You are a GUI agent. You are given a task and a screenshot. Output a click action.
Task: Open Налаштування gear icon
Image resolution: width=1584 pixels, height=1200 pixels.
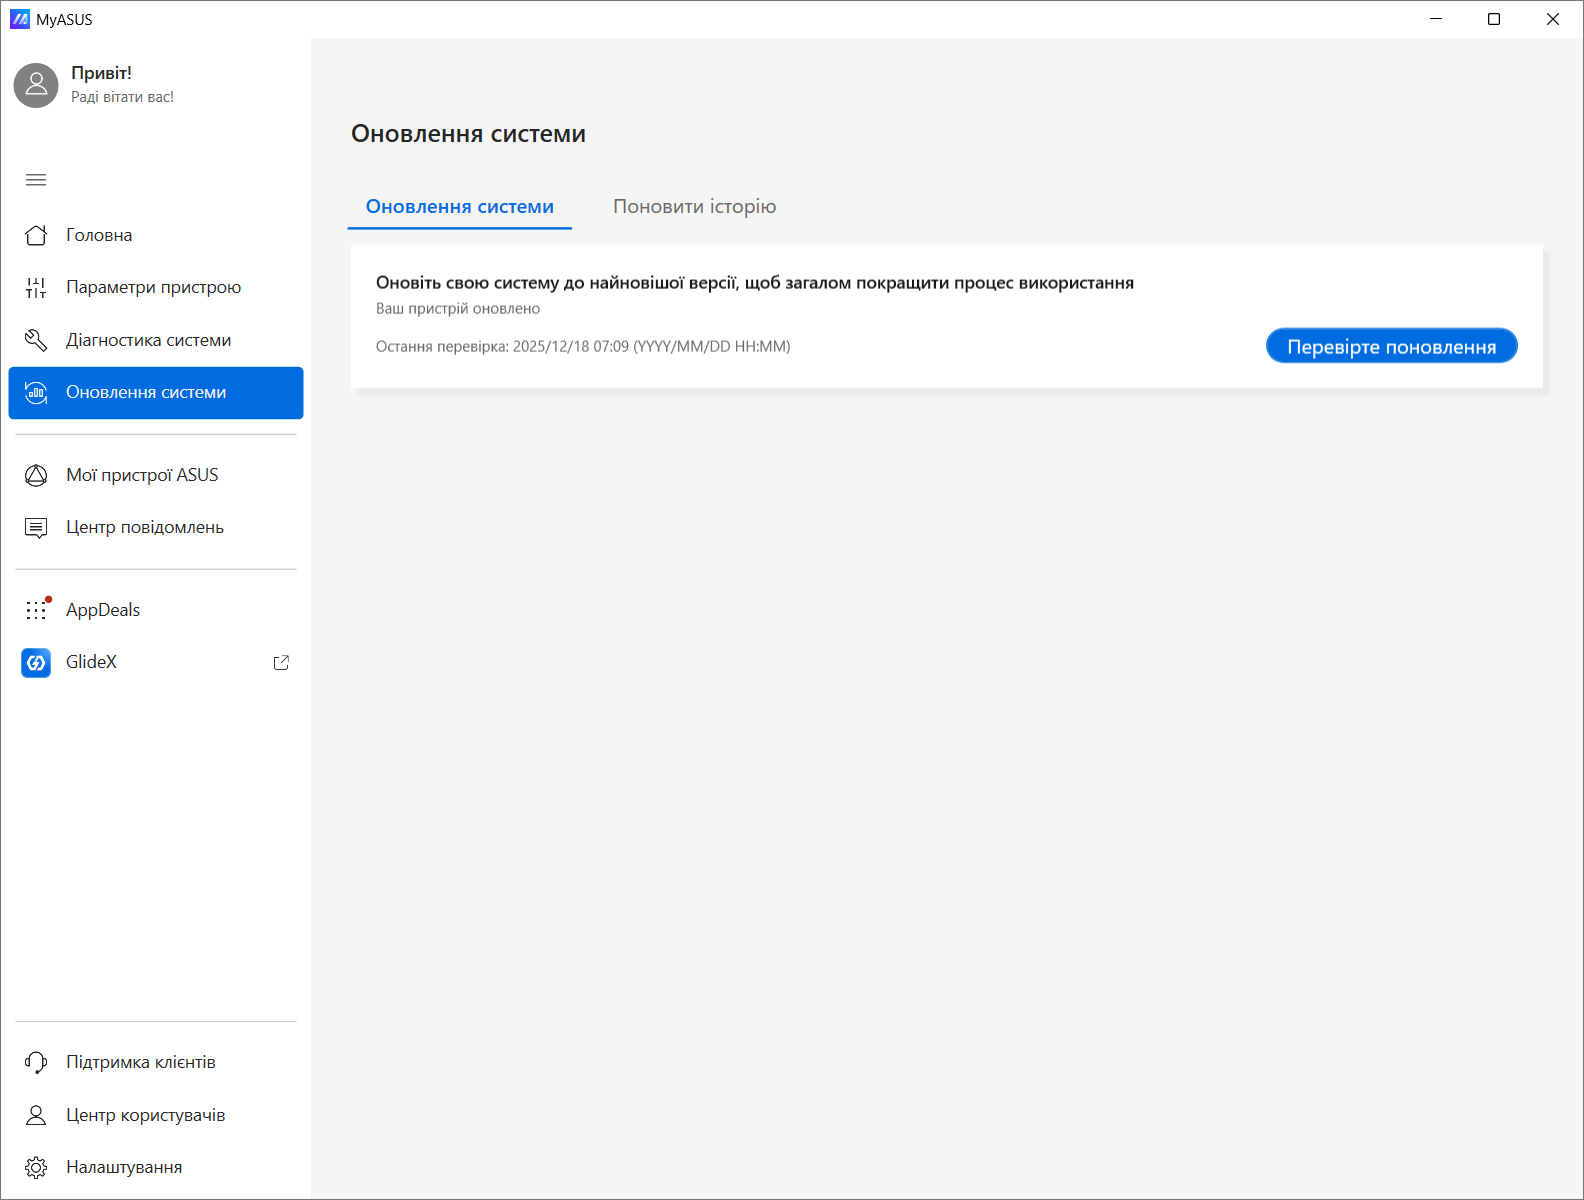(x=36, y=1167)
